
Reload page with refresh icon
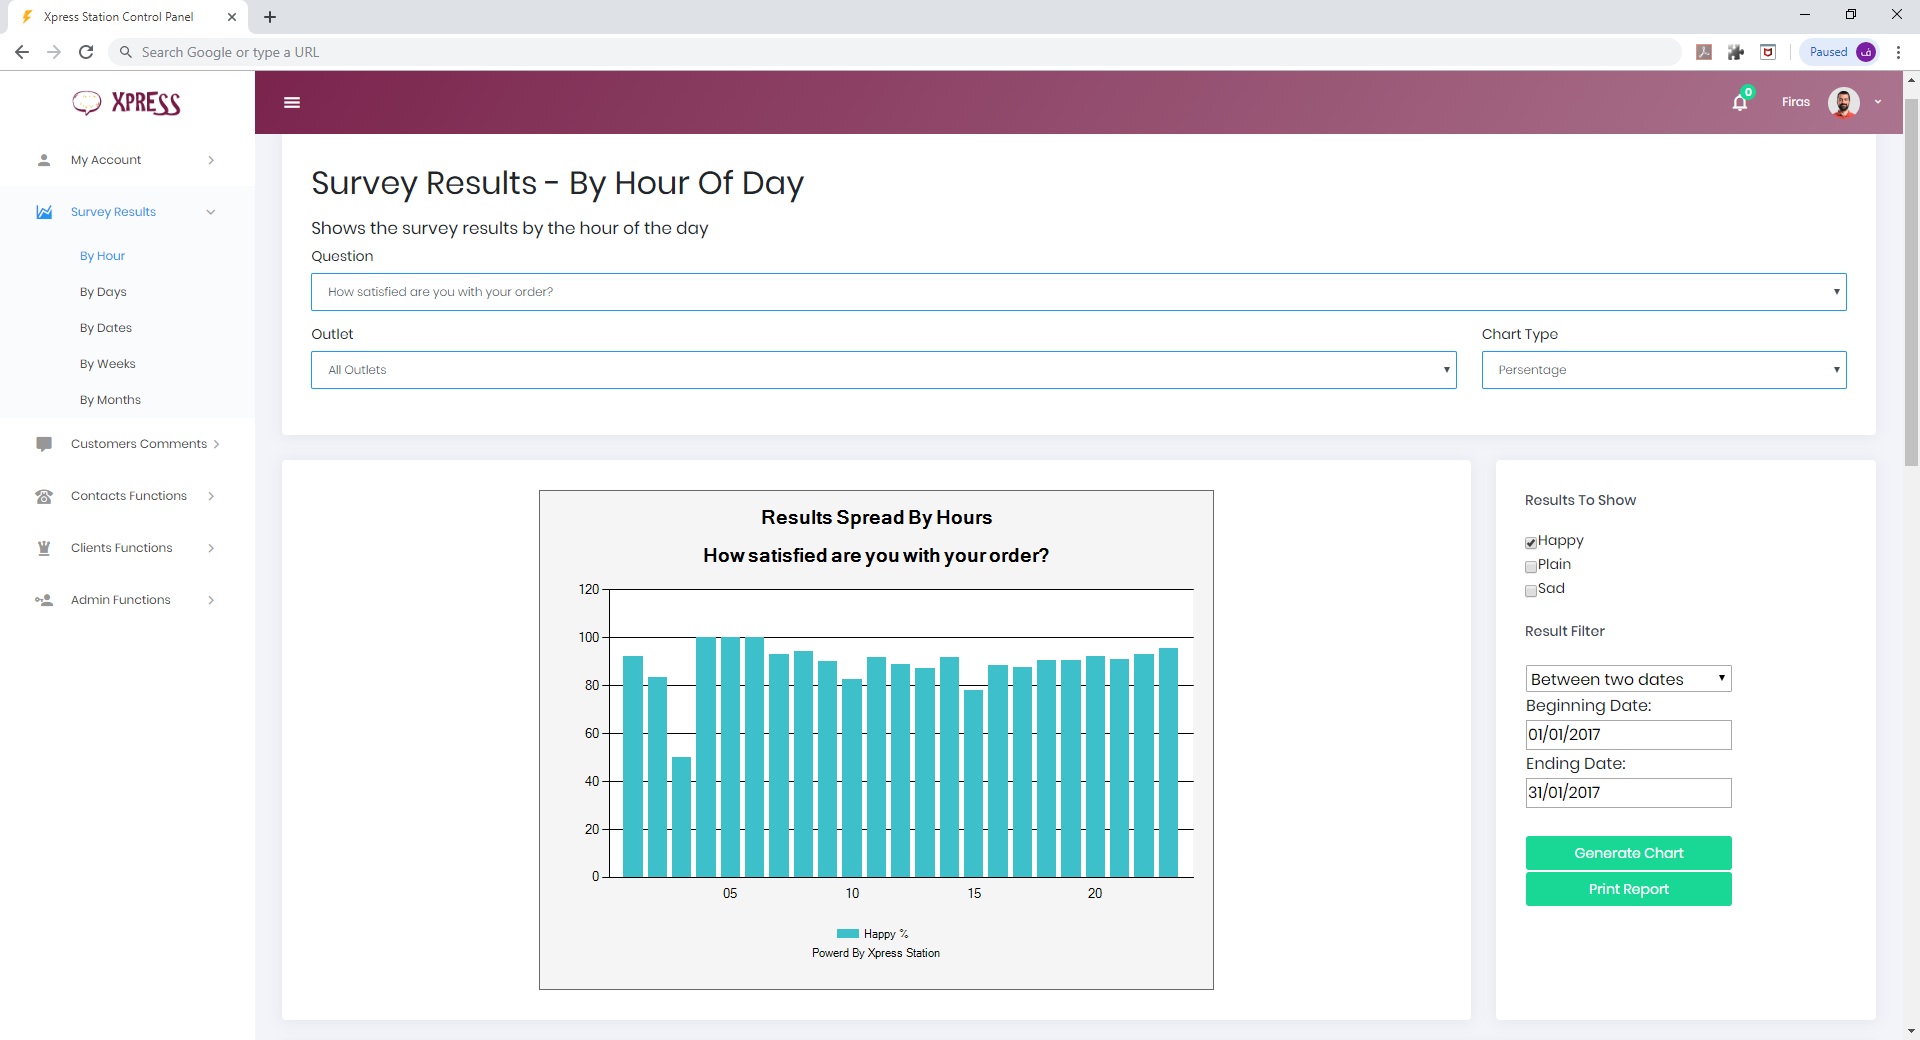(86, 52)
